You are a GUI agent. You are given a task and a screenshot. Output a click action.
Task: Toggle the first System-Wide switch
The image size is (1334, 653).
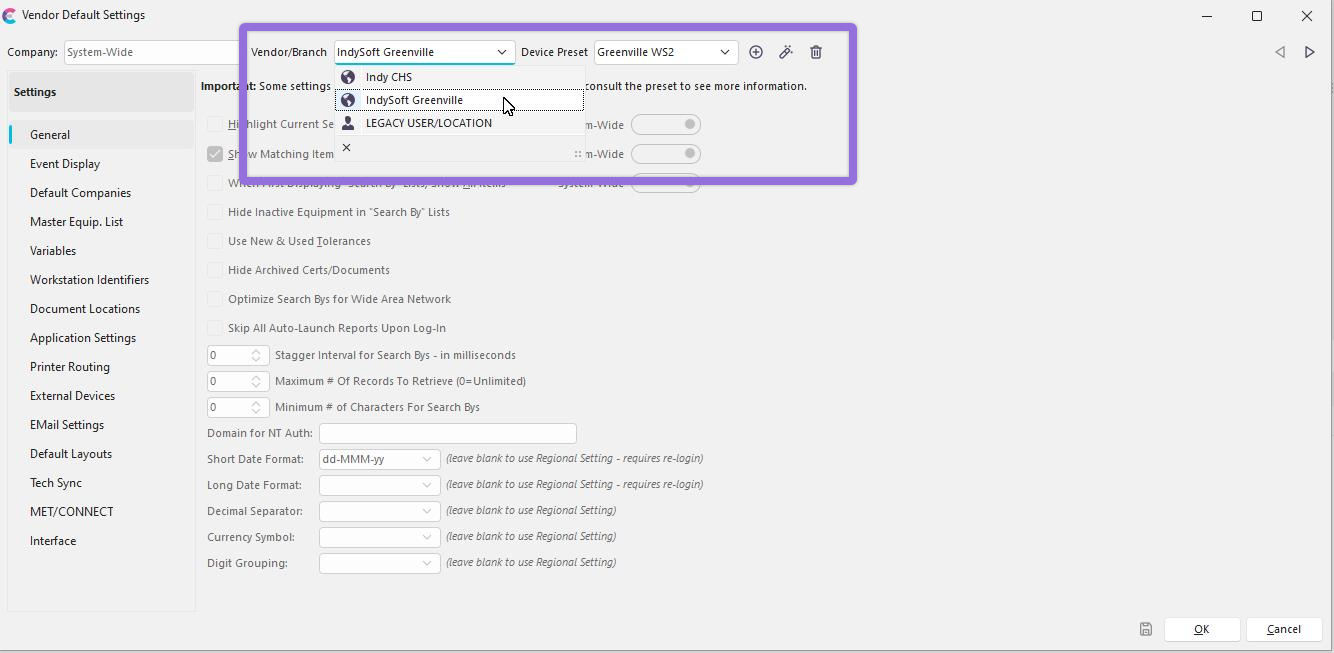[x=666, y=125]
